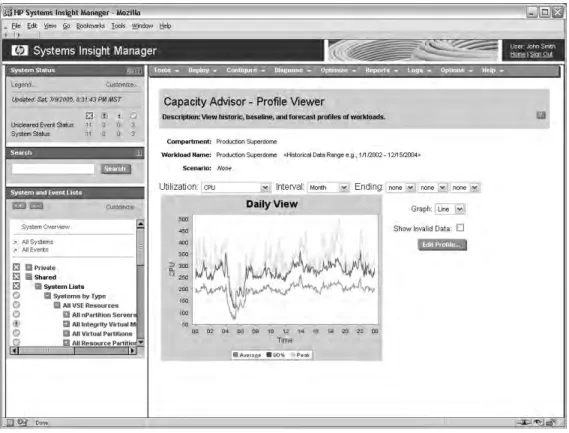
Task: Collapse the Systems by Type node
Action: 48,296
